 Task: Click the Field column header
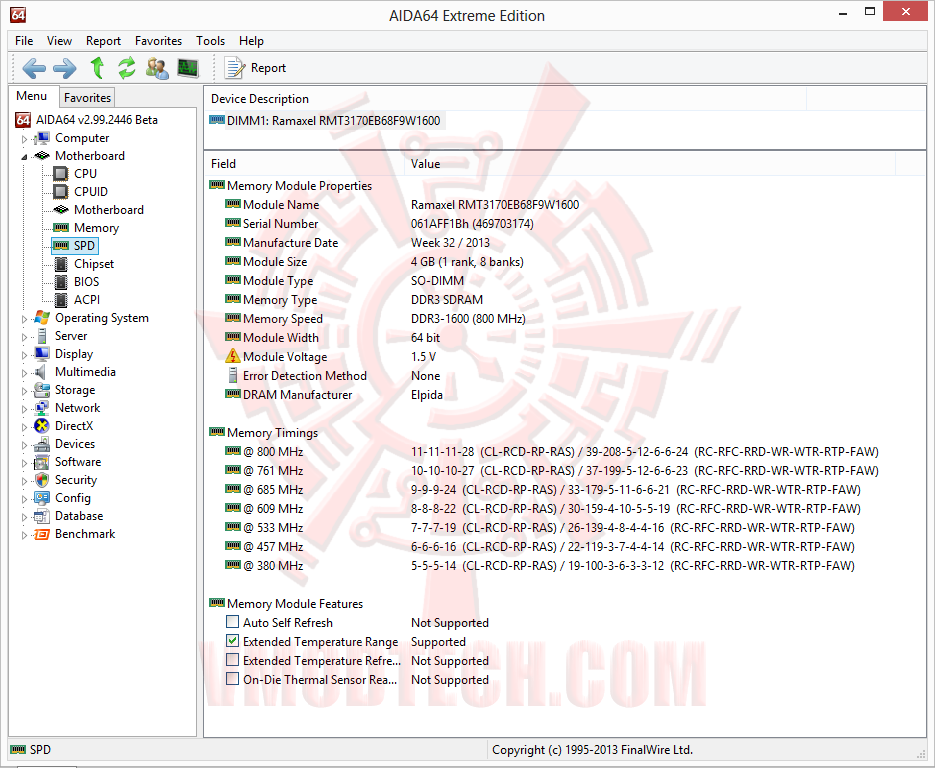point(304,164)
